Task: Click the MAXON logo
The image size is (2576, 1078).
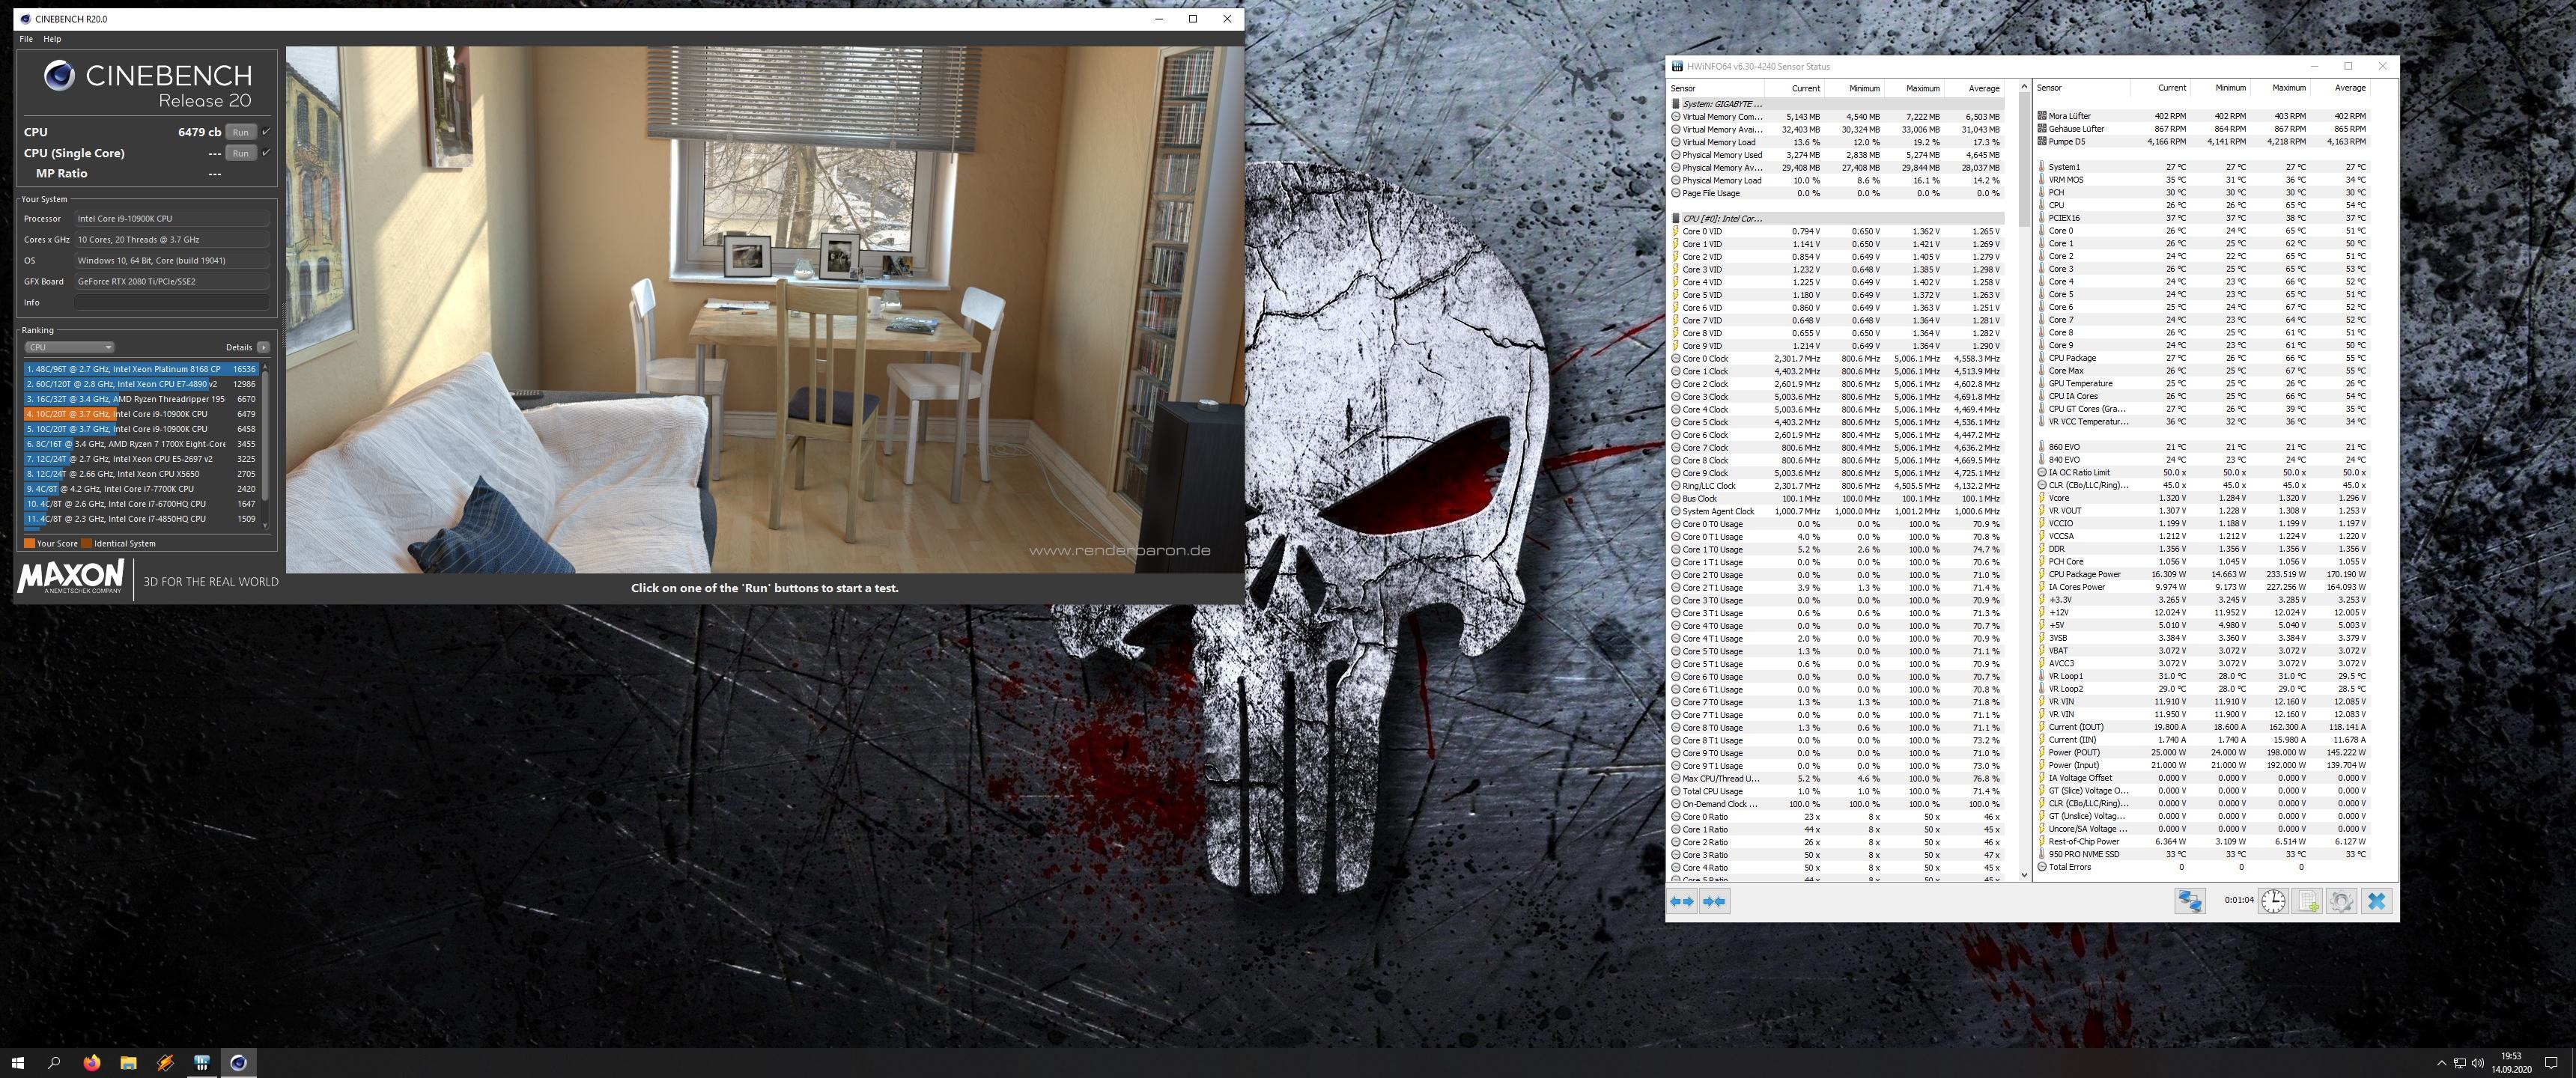Action: click(70, 577)
